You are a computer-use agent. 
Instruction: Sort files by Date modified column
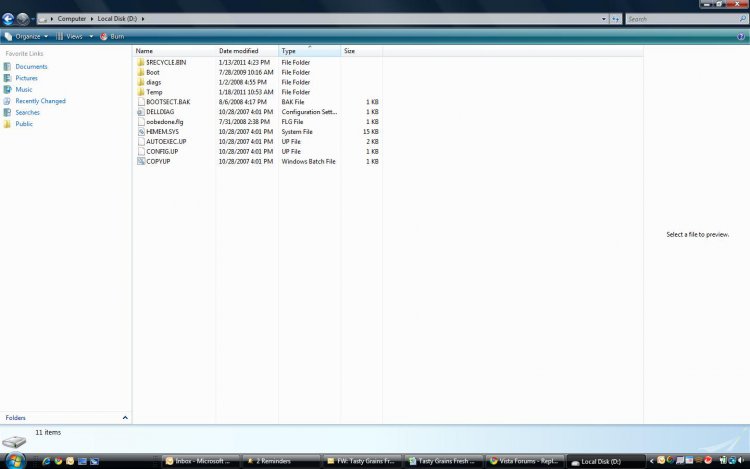tap(239, 50)
